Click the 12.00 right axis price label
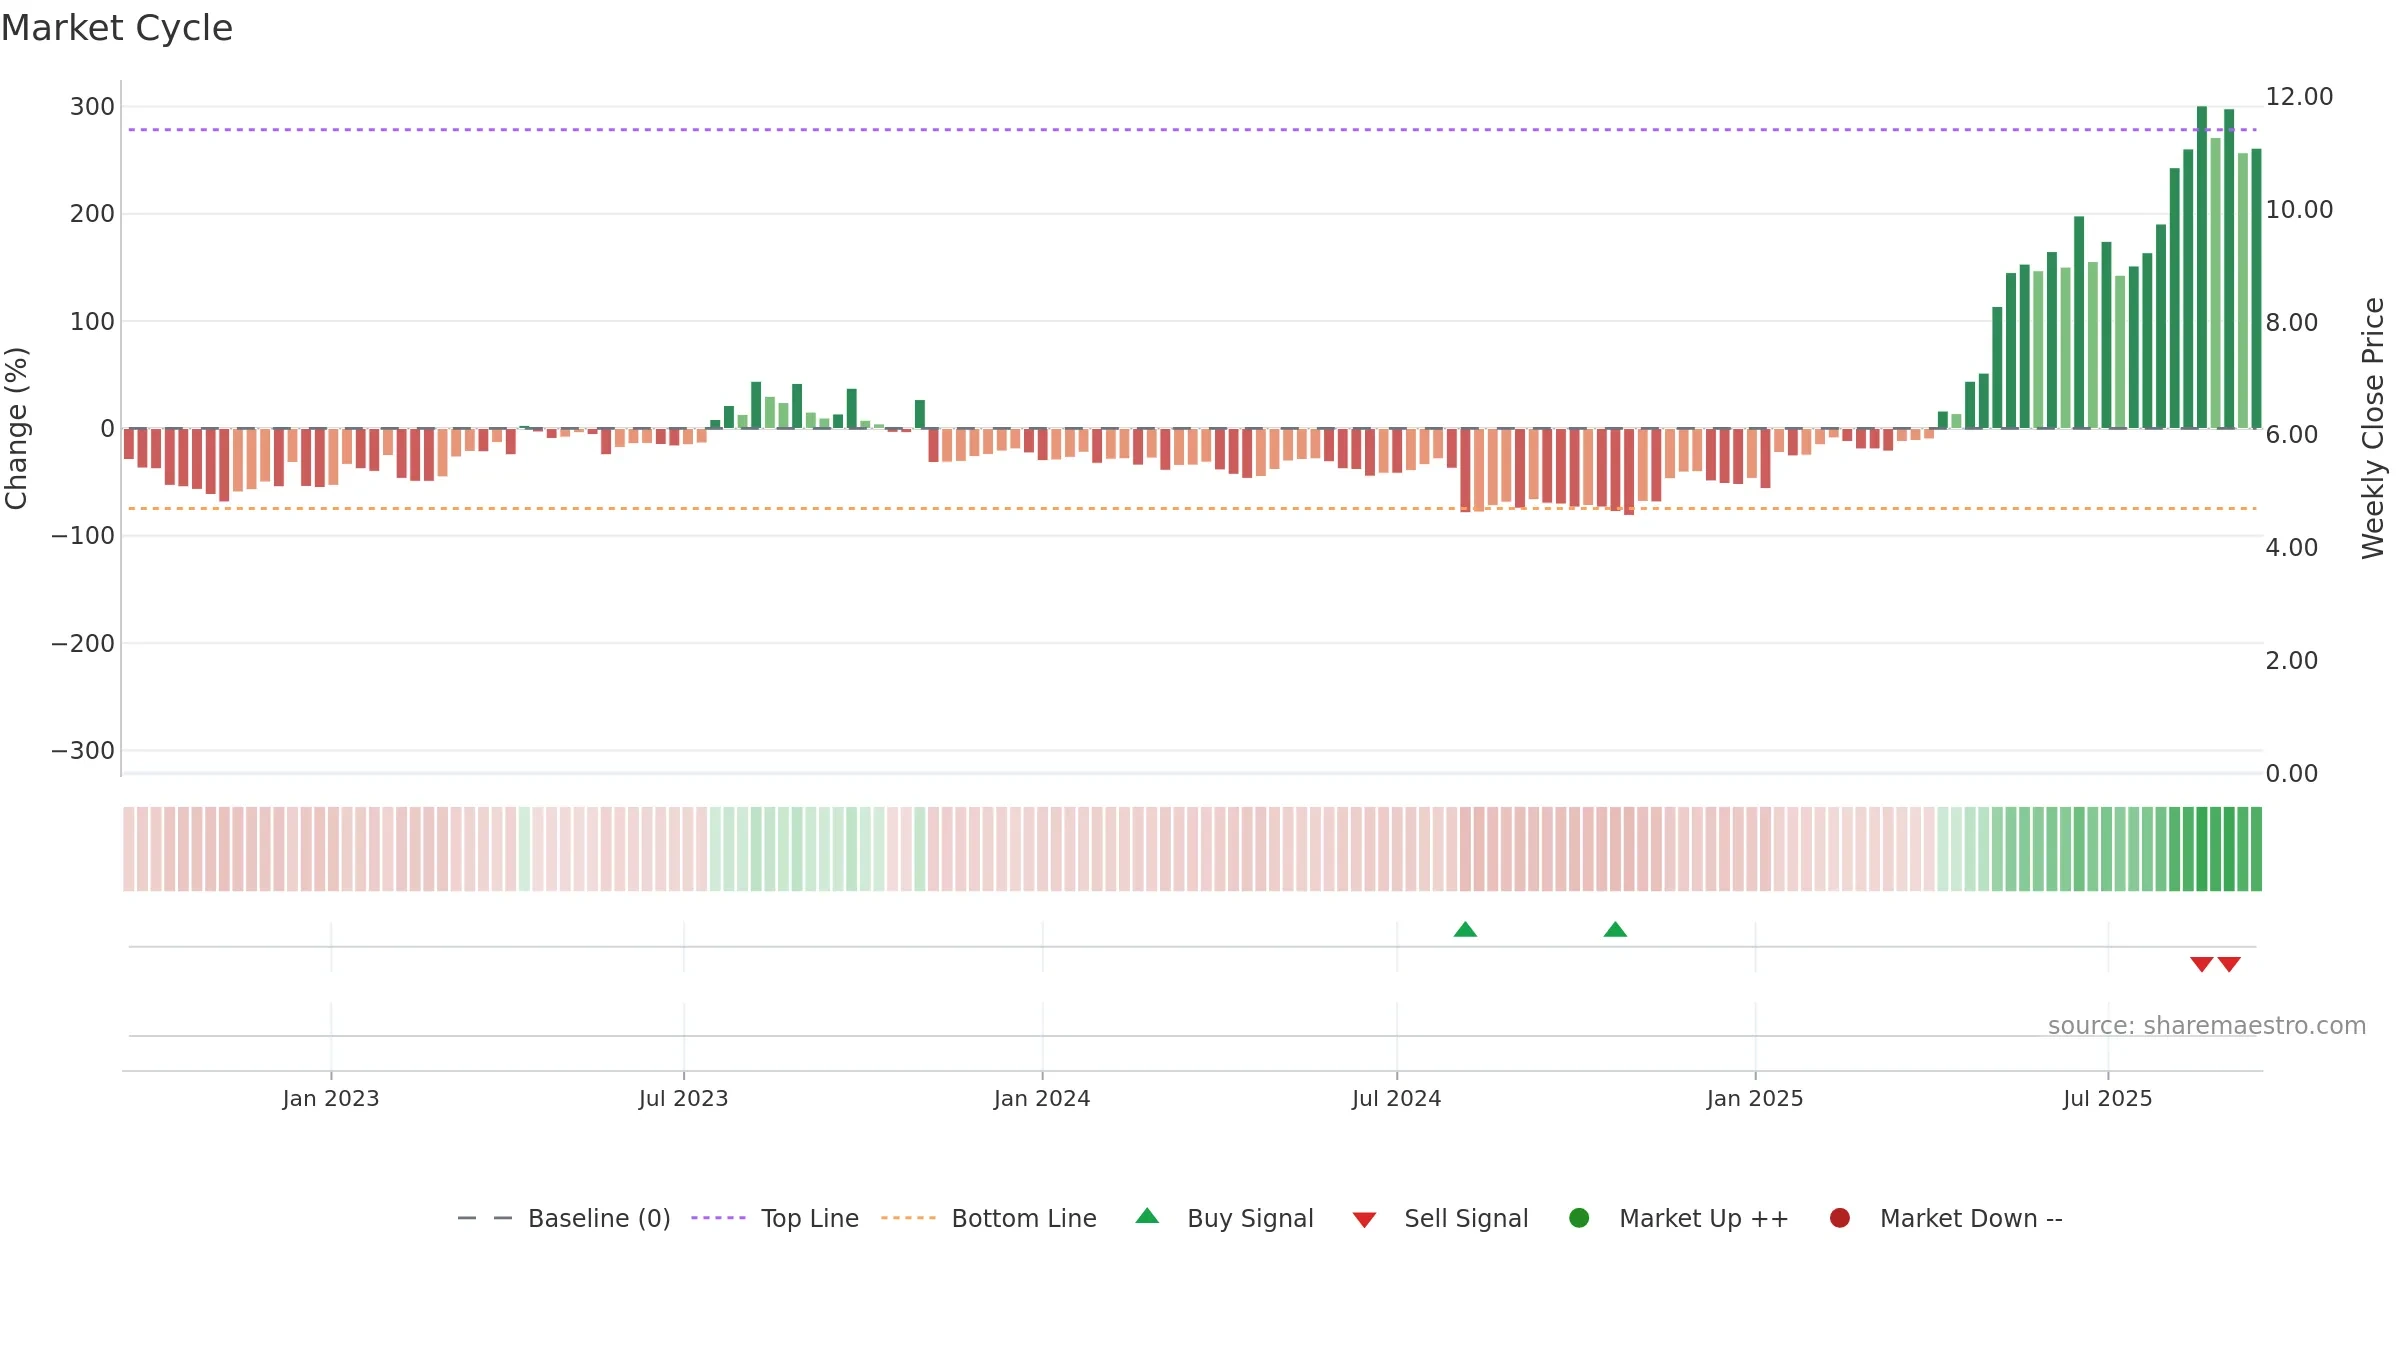Viewport: 2400px width, 1350px height. [2299, 97]
